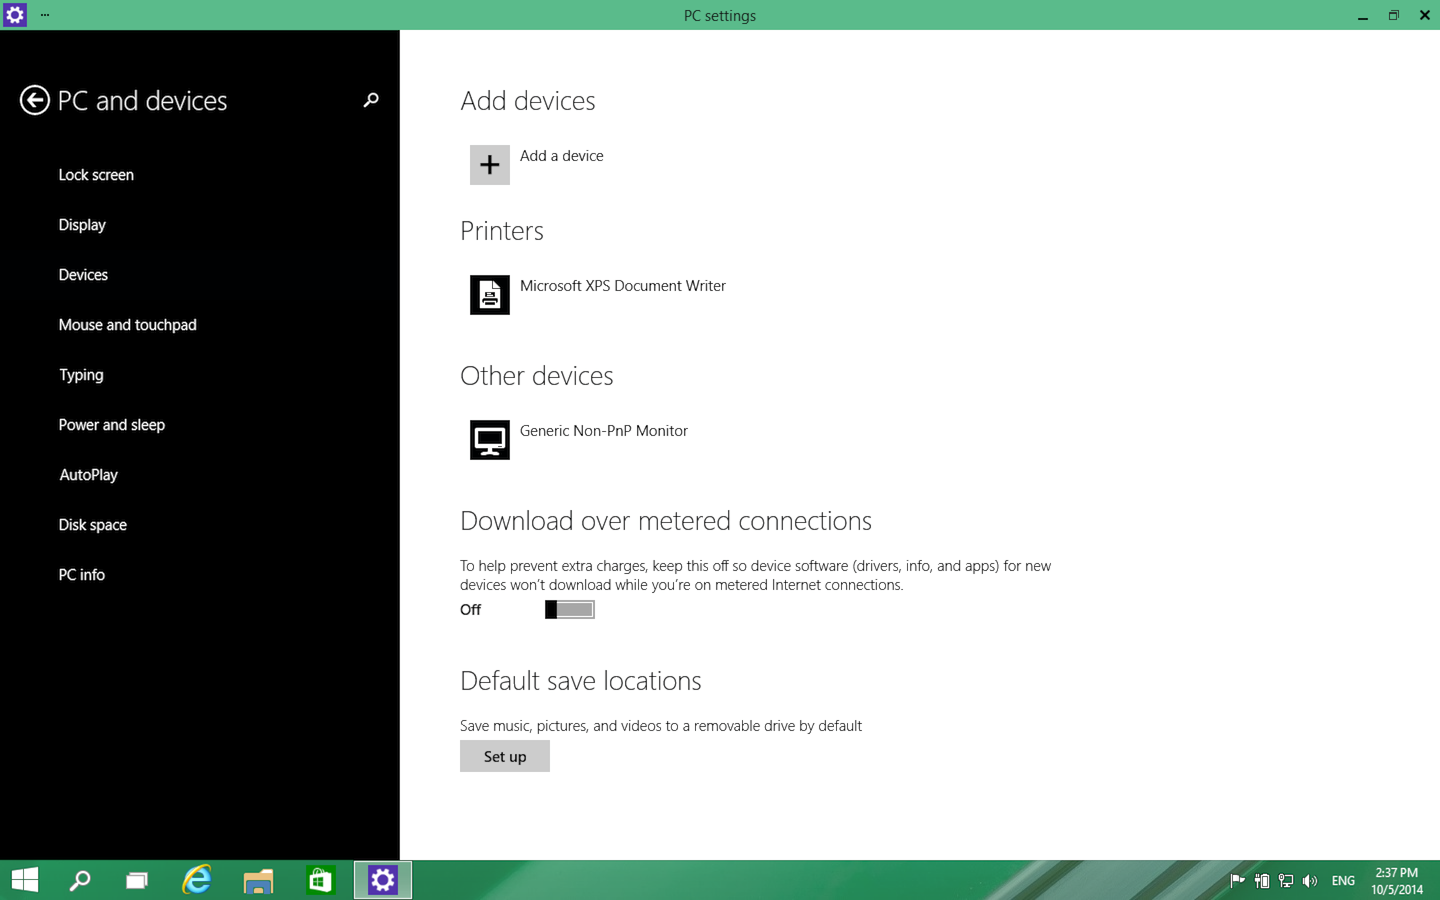The width and height of the screenshot is (1440, 900).
Task: Select the Generic Non-PnP Monitor icon
Action: pos(490,440)
